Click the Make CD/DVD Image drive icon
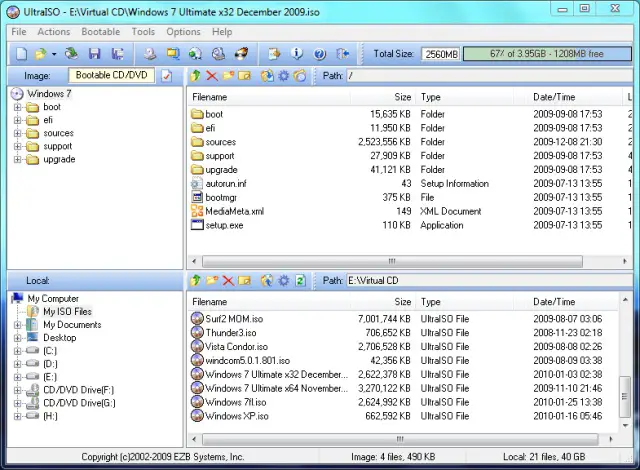This screenshot has width=640, height=470. point(150,53)
